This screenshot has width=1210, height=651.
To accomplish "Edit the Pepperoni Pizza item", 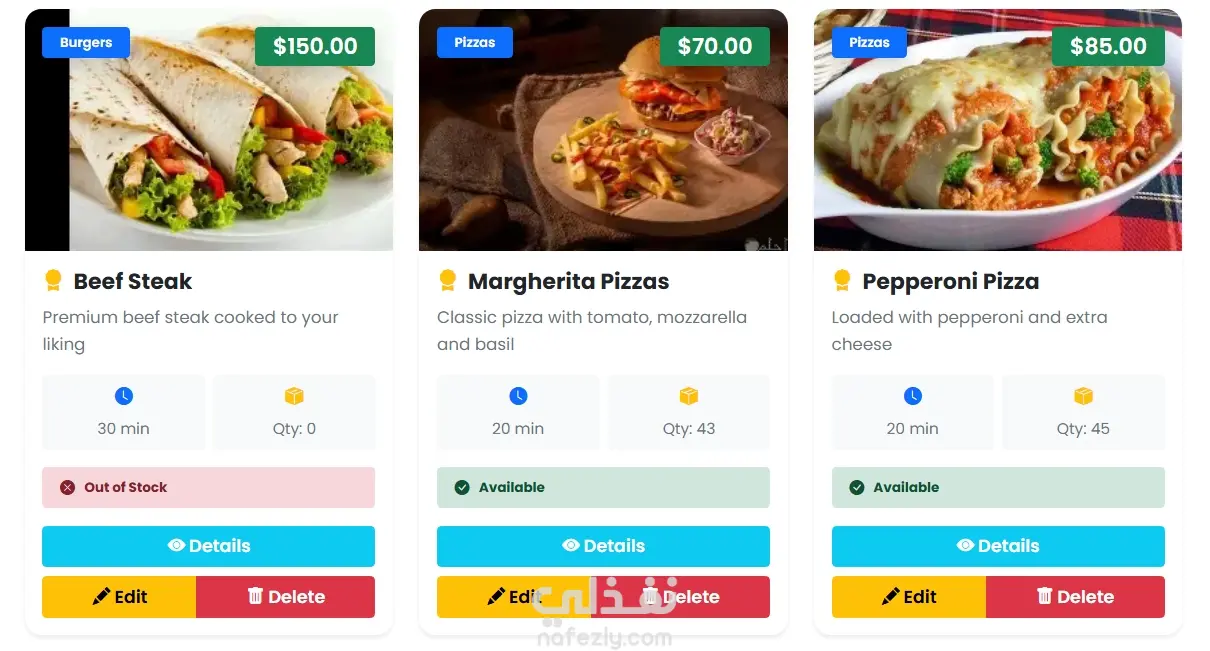I will [x=909, y=597].
